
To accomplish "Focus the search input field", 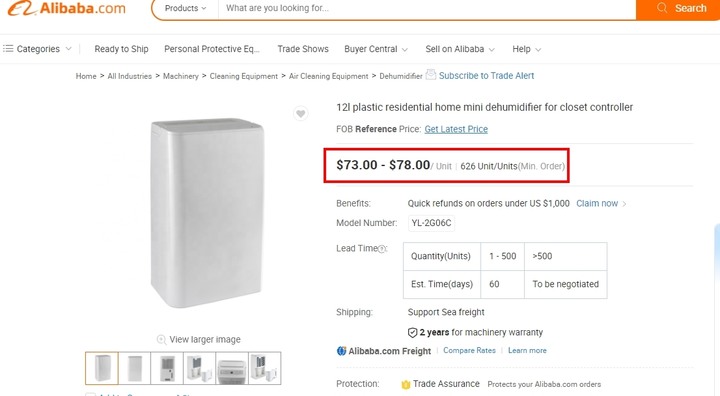I will click(x=427, y=8).
